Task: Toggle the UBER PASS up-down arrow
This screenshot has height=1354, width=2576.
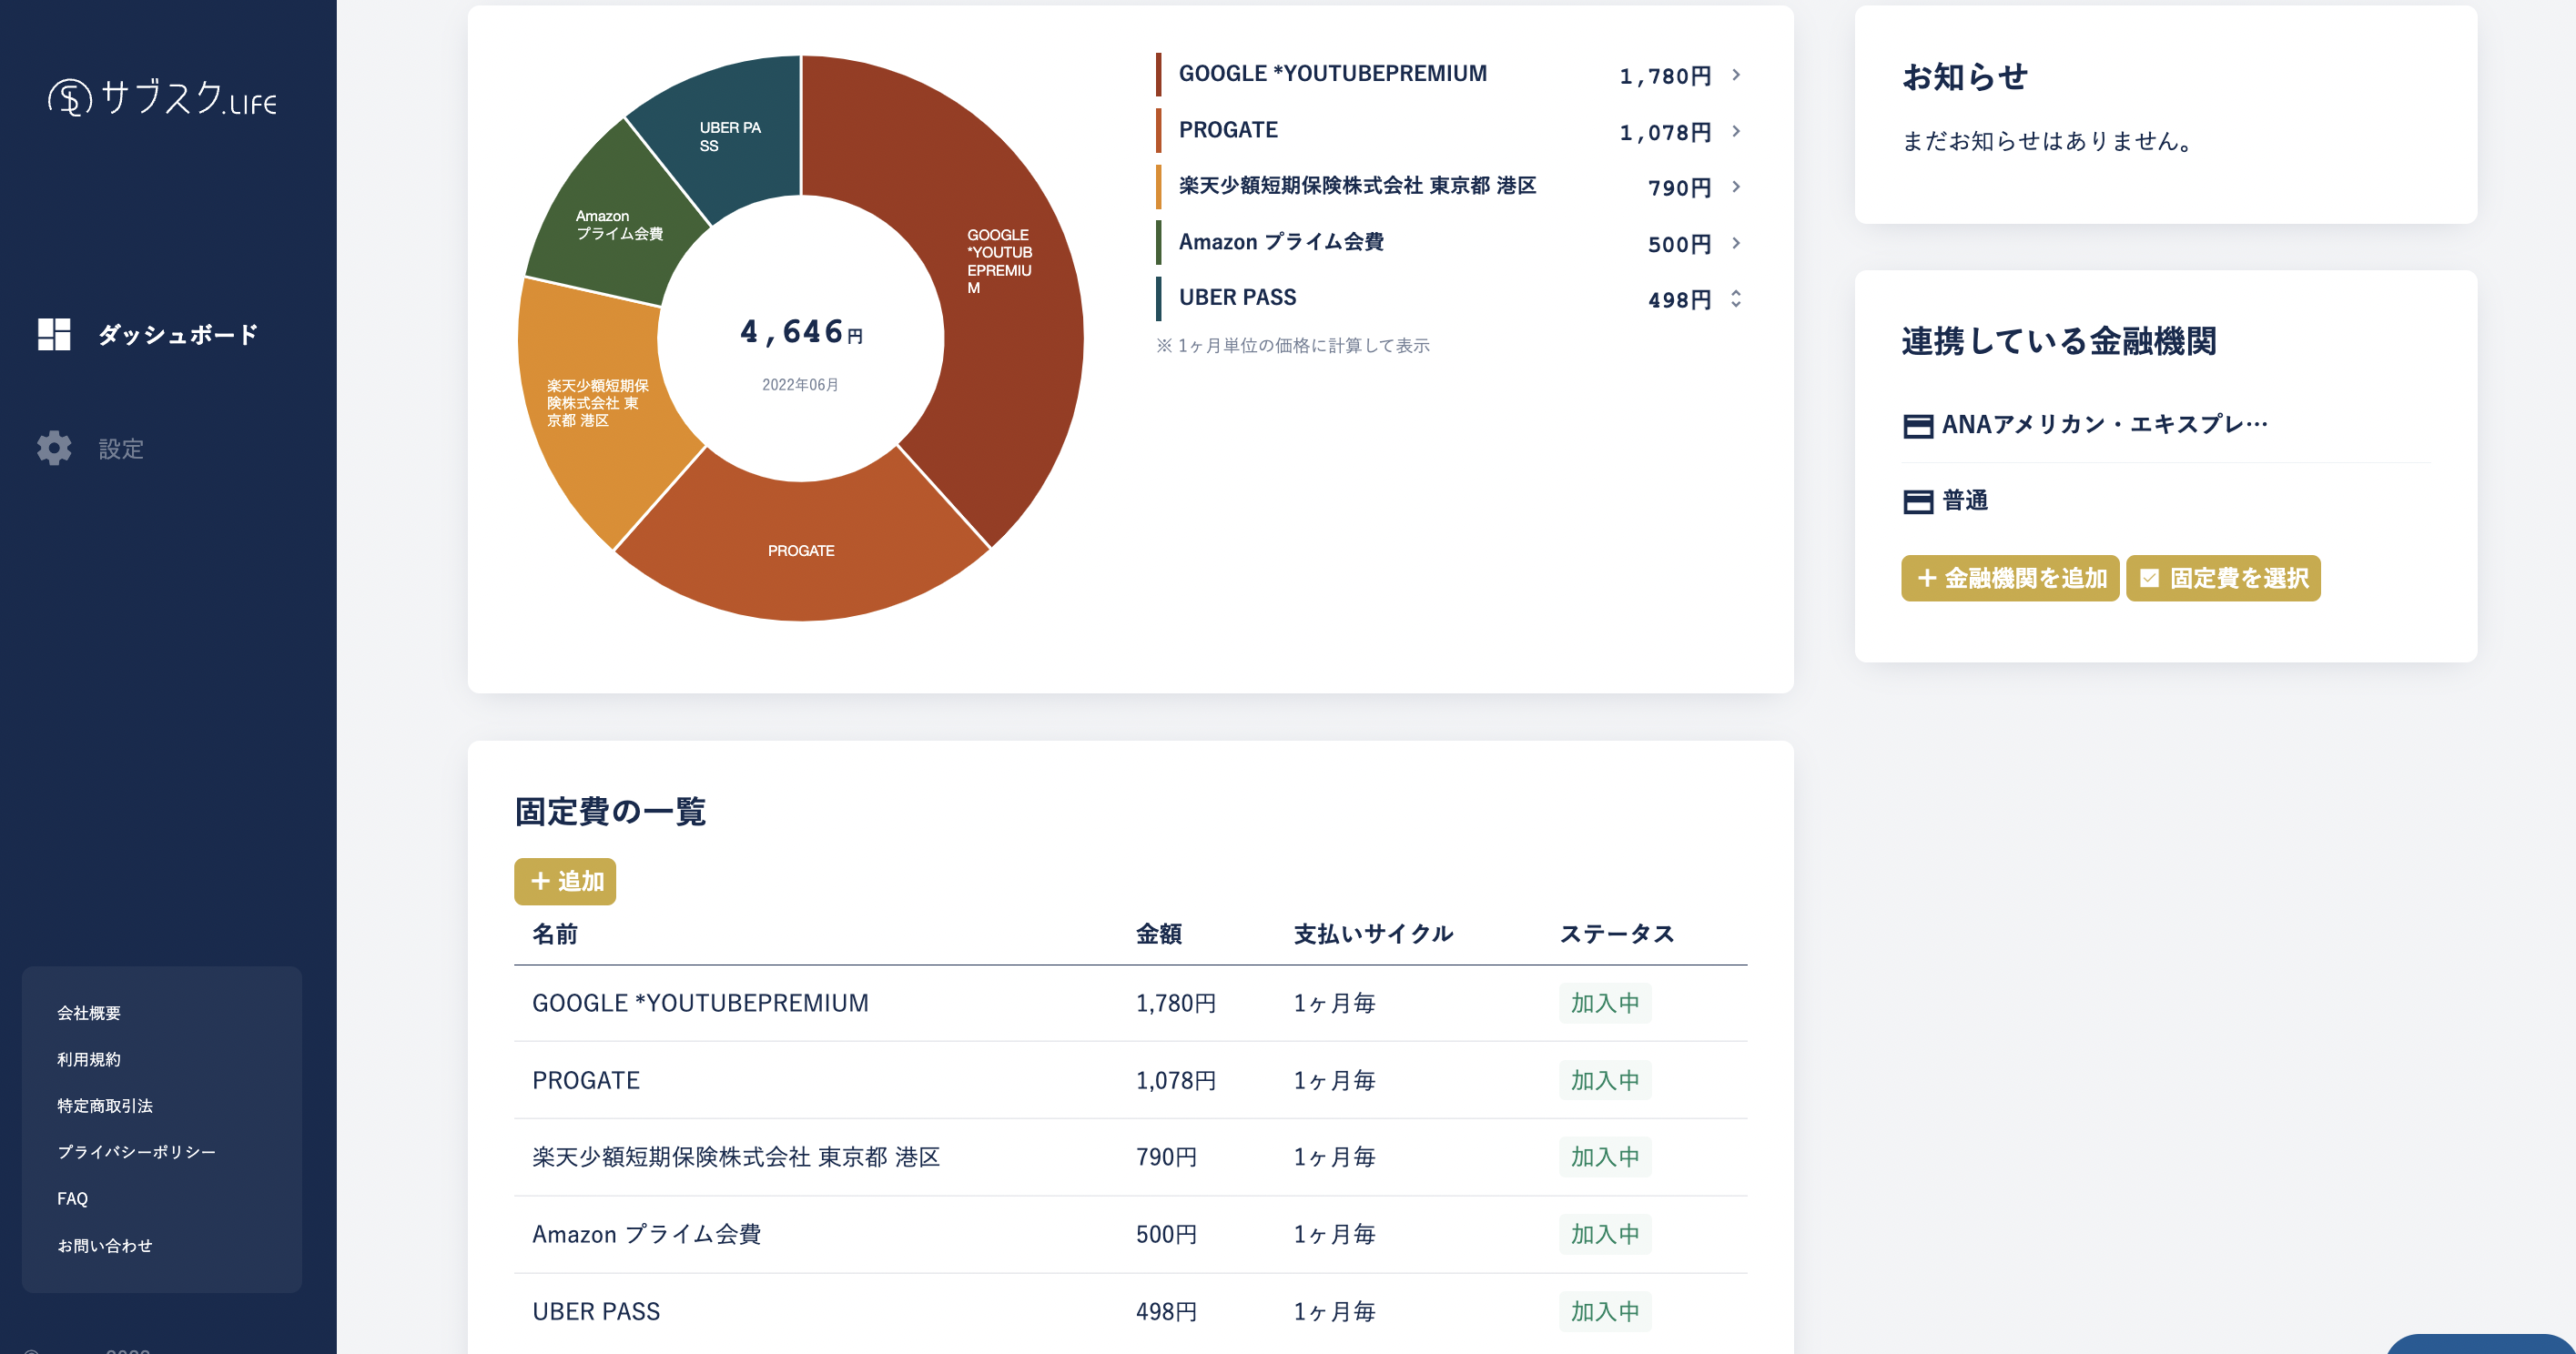Action: pos(1736,299)
